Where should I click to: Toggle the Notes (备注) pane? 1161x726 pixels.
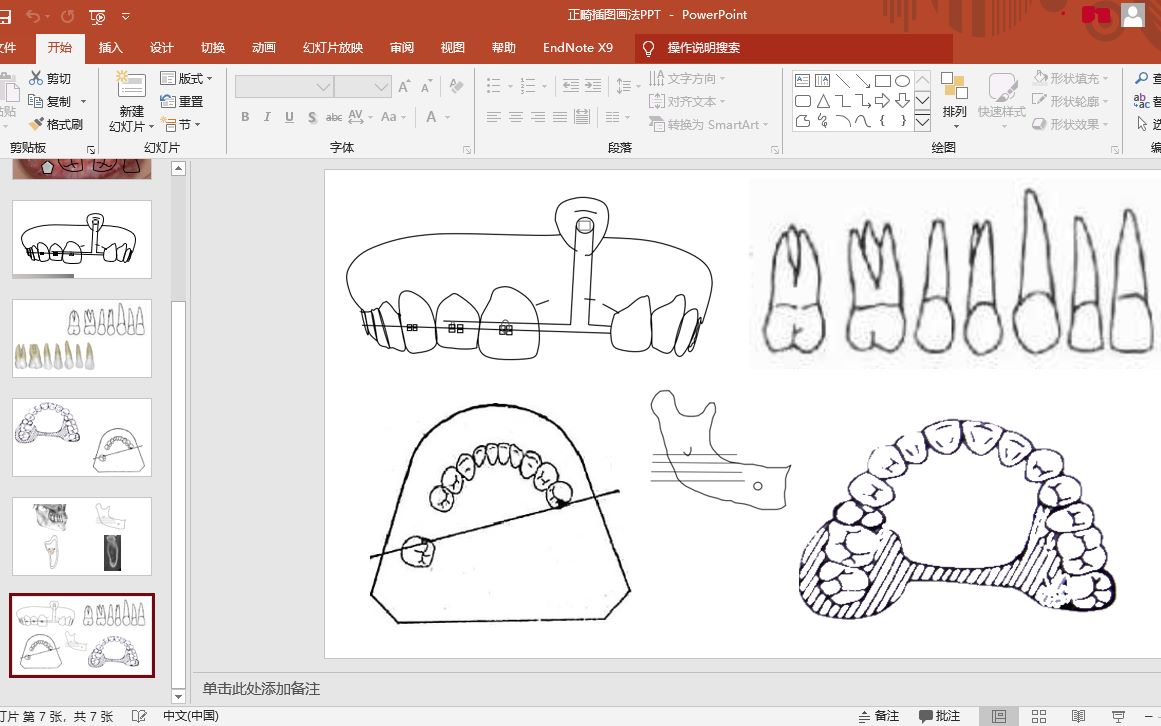pos(879,716)
